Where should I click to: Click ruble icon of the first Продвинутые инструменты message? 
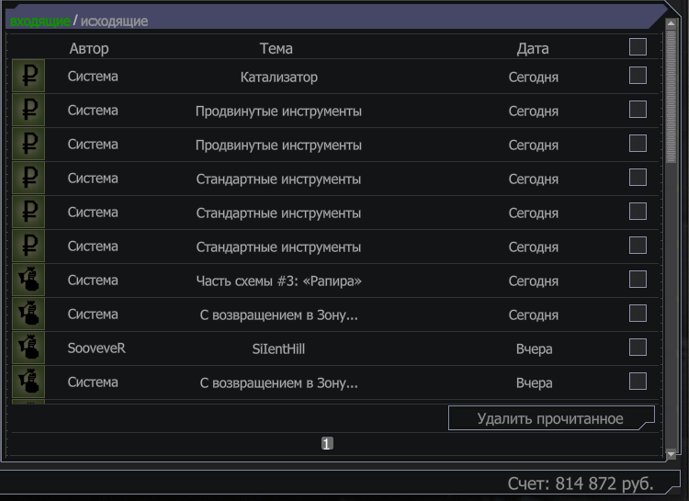tap(29, 109)
